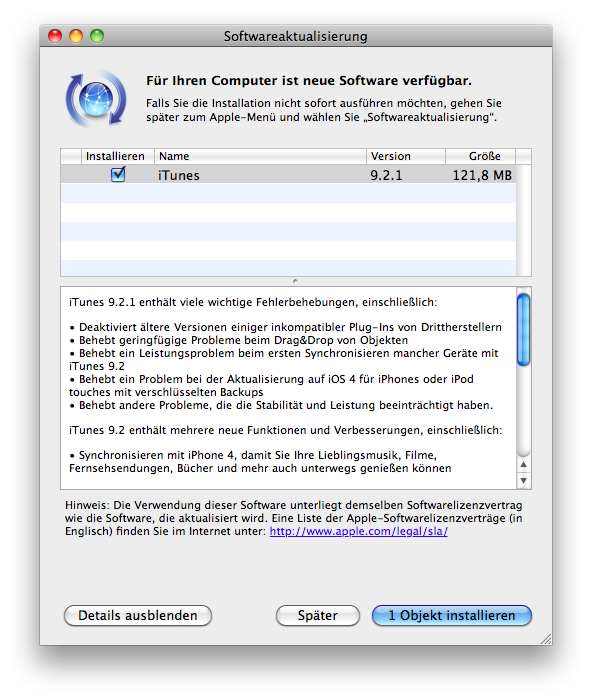Image resolution: width=592 pixels, height=700 pixels.
Task: Click version 9.2.1 cell
Action: pyautogui.click(x=386, y=175)
